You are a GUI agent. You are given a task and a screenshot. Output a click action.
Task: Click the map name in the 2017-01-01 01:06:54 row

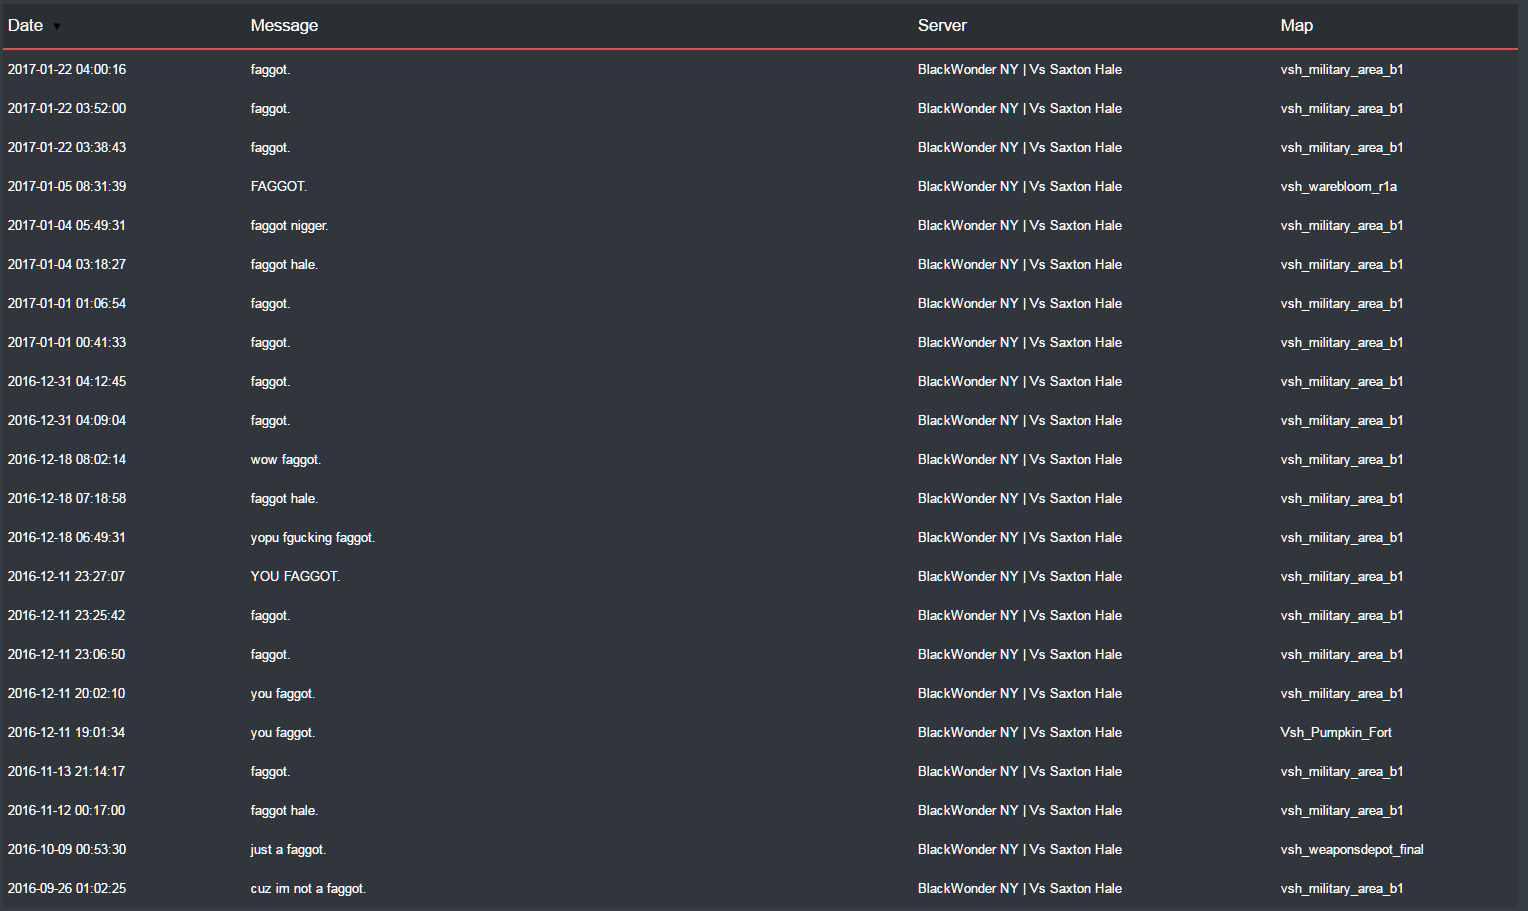click(1341, 303)
